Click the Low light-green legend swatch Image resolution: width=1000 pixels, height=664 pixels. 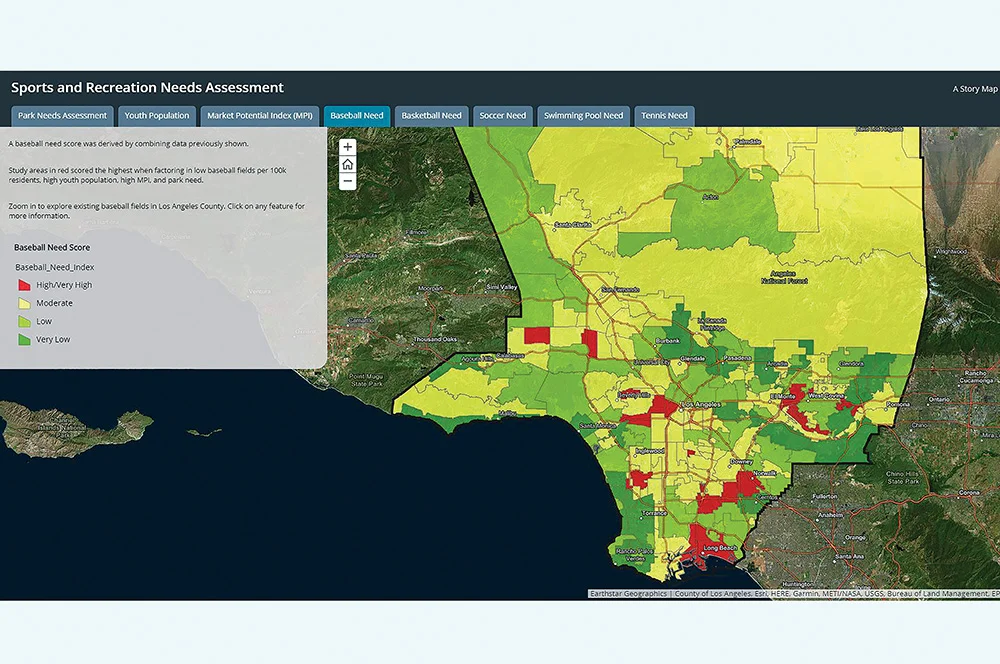coord(24,321)
